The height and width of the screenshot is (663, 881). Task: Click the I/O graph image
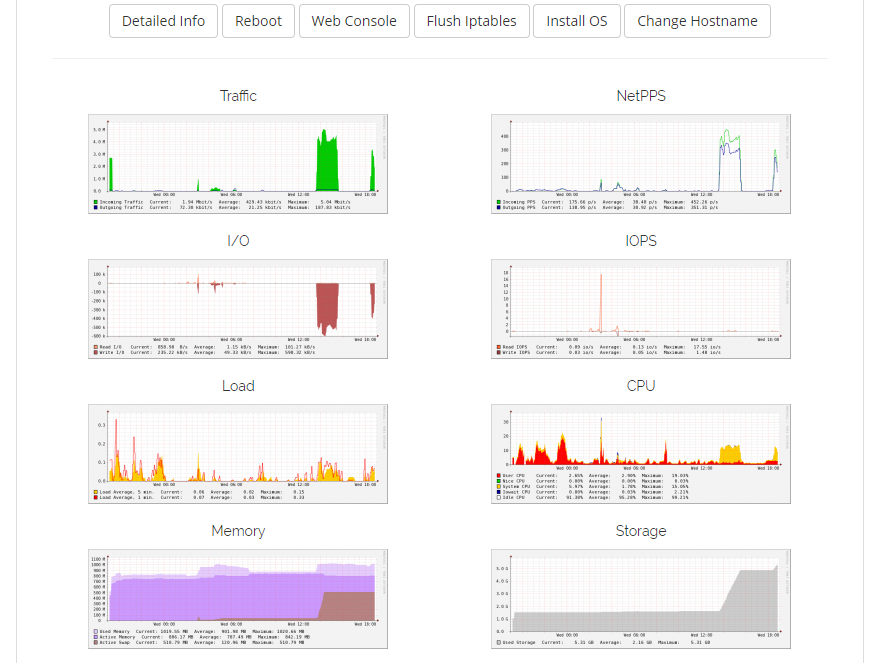point(238,308)
